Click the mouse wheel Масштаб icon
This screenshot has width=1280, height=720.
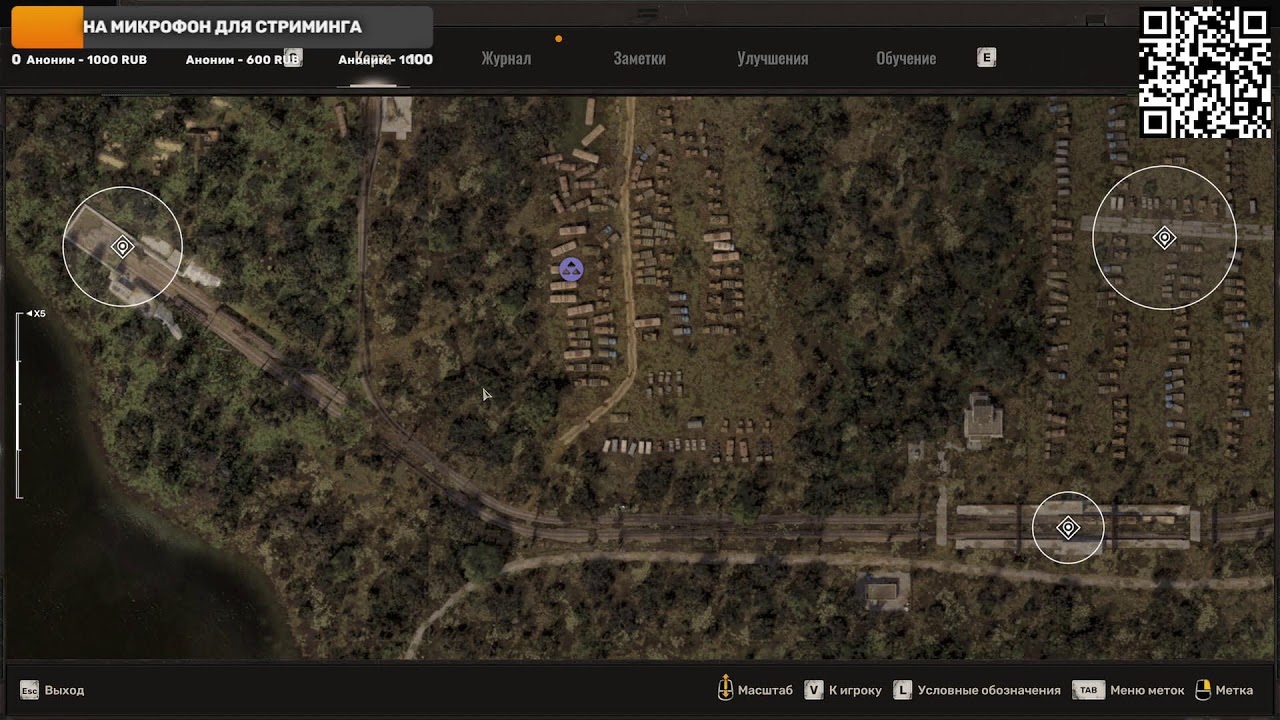[x=725, y=689]
